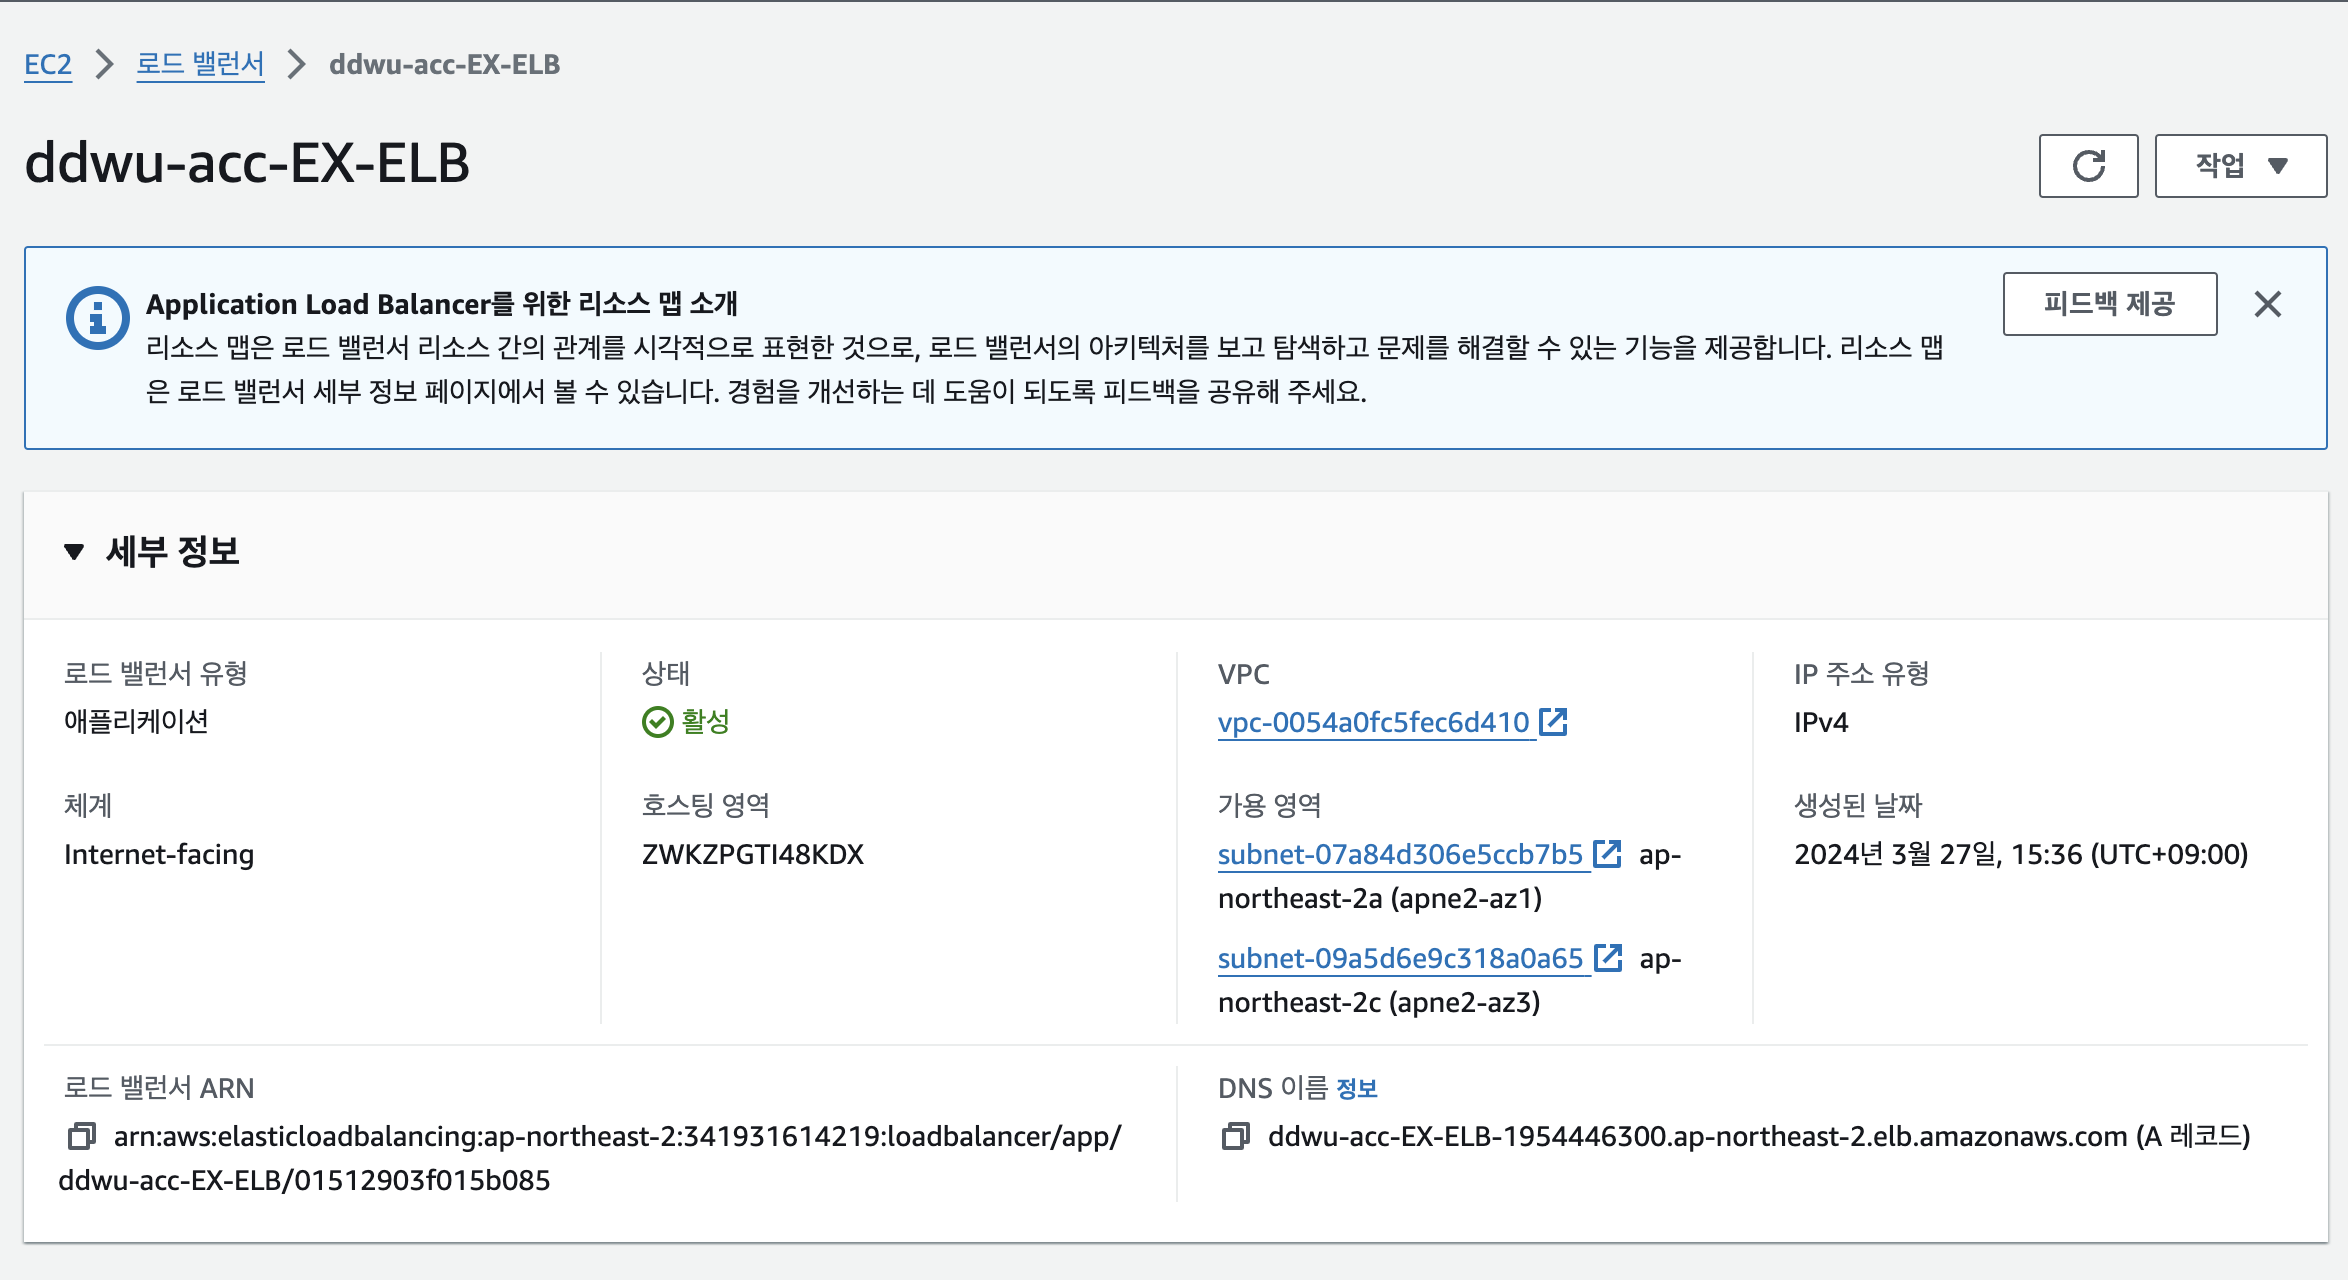
Task: Click the blue info icon in banner
Action: [x=97, y=319]
